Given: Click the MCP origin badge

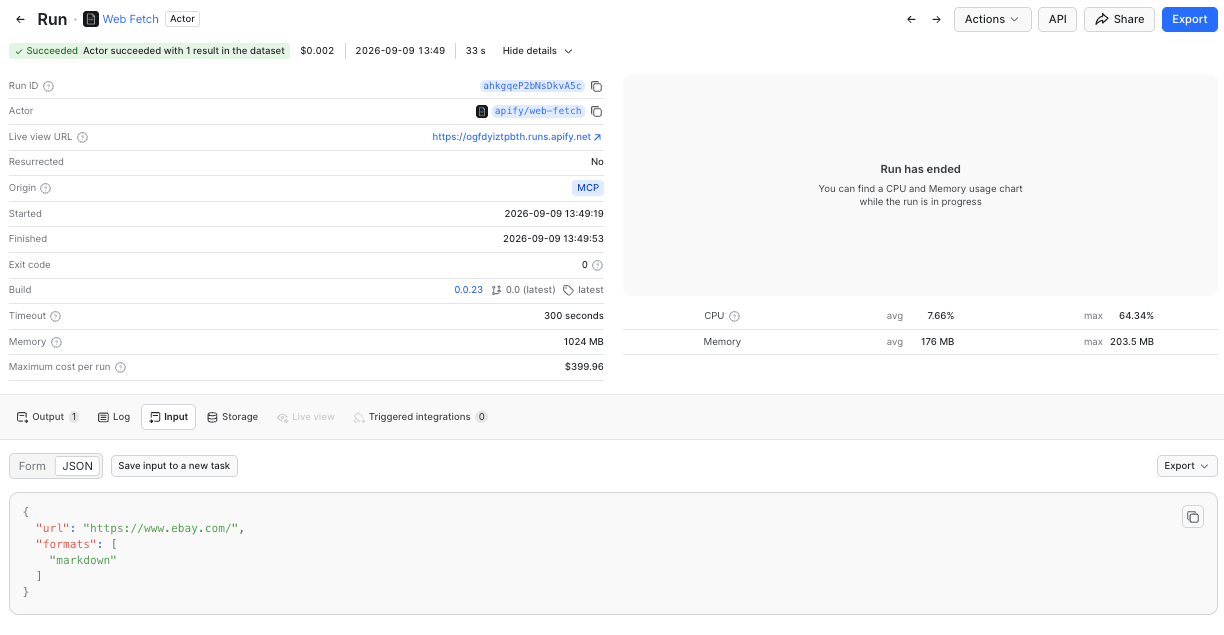Looking at the screenshot, I should tap(588, 188).
